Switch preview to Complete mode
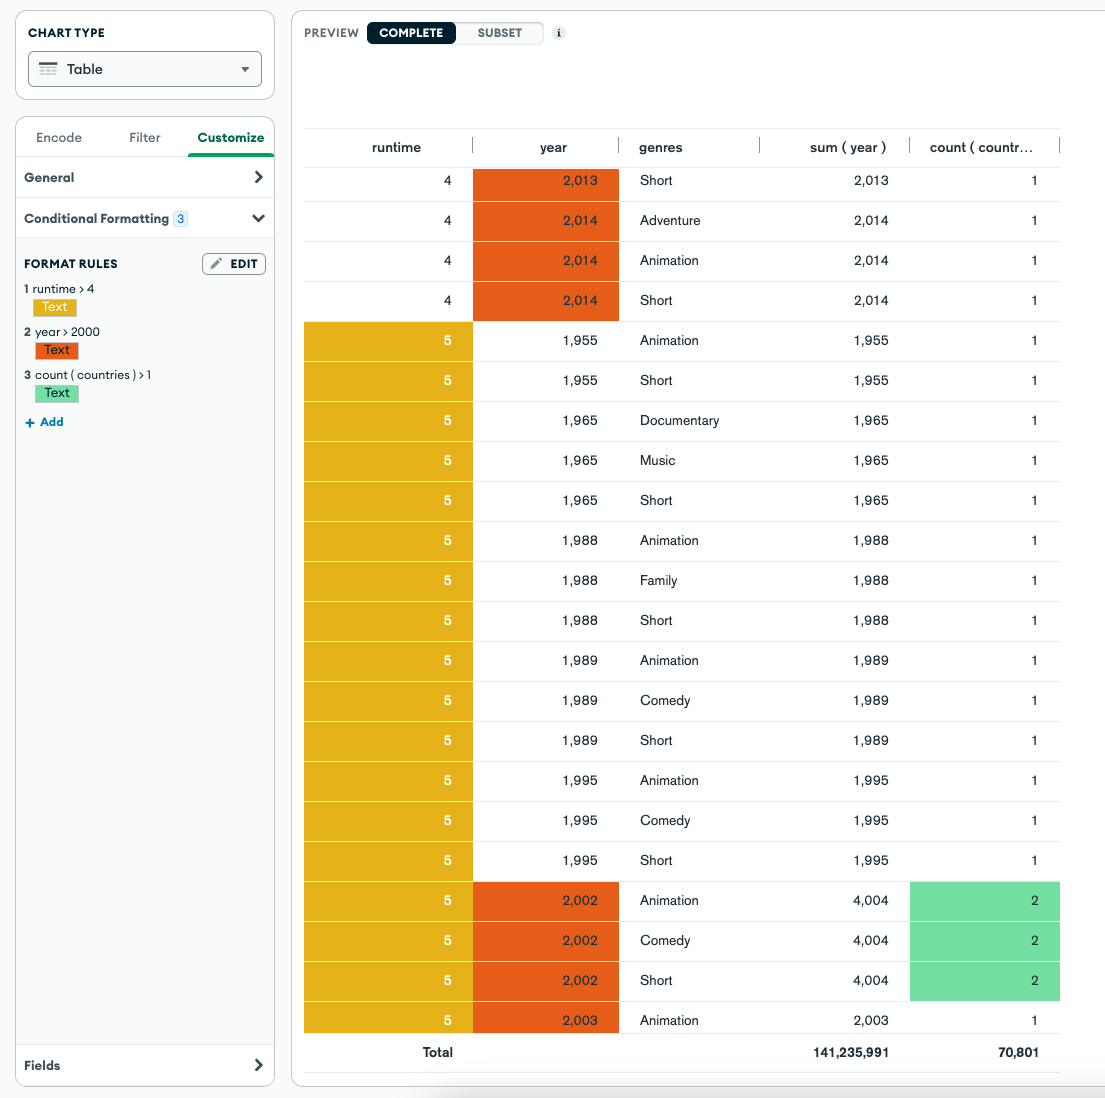Screen dimensions: 1105x1098 (x=411, y=33)
